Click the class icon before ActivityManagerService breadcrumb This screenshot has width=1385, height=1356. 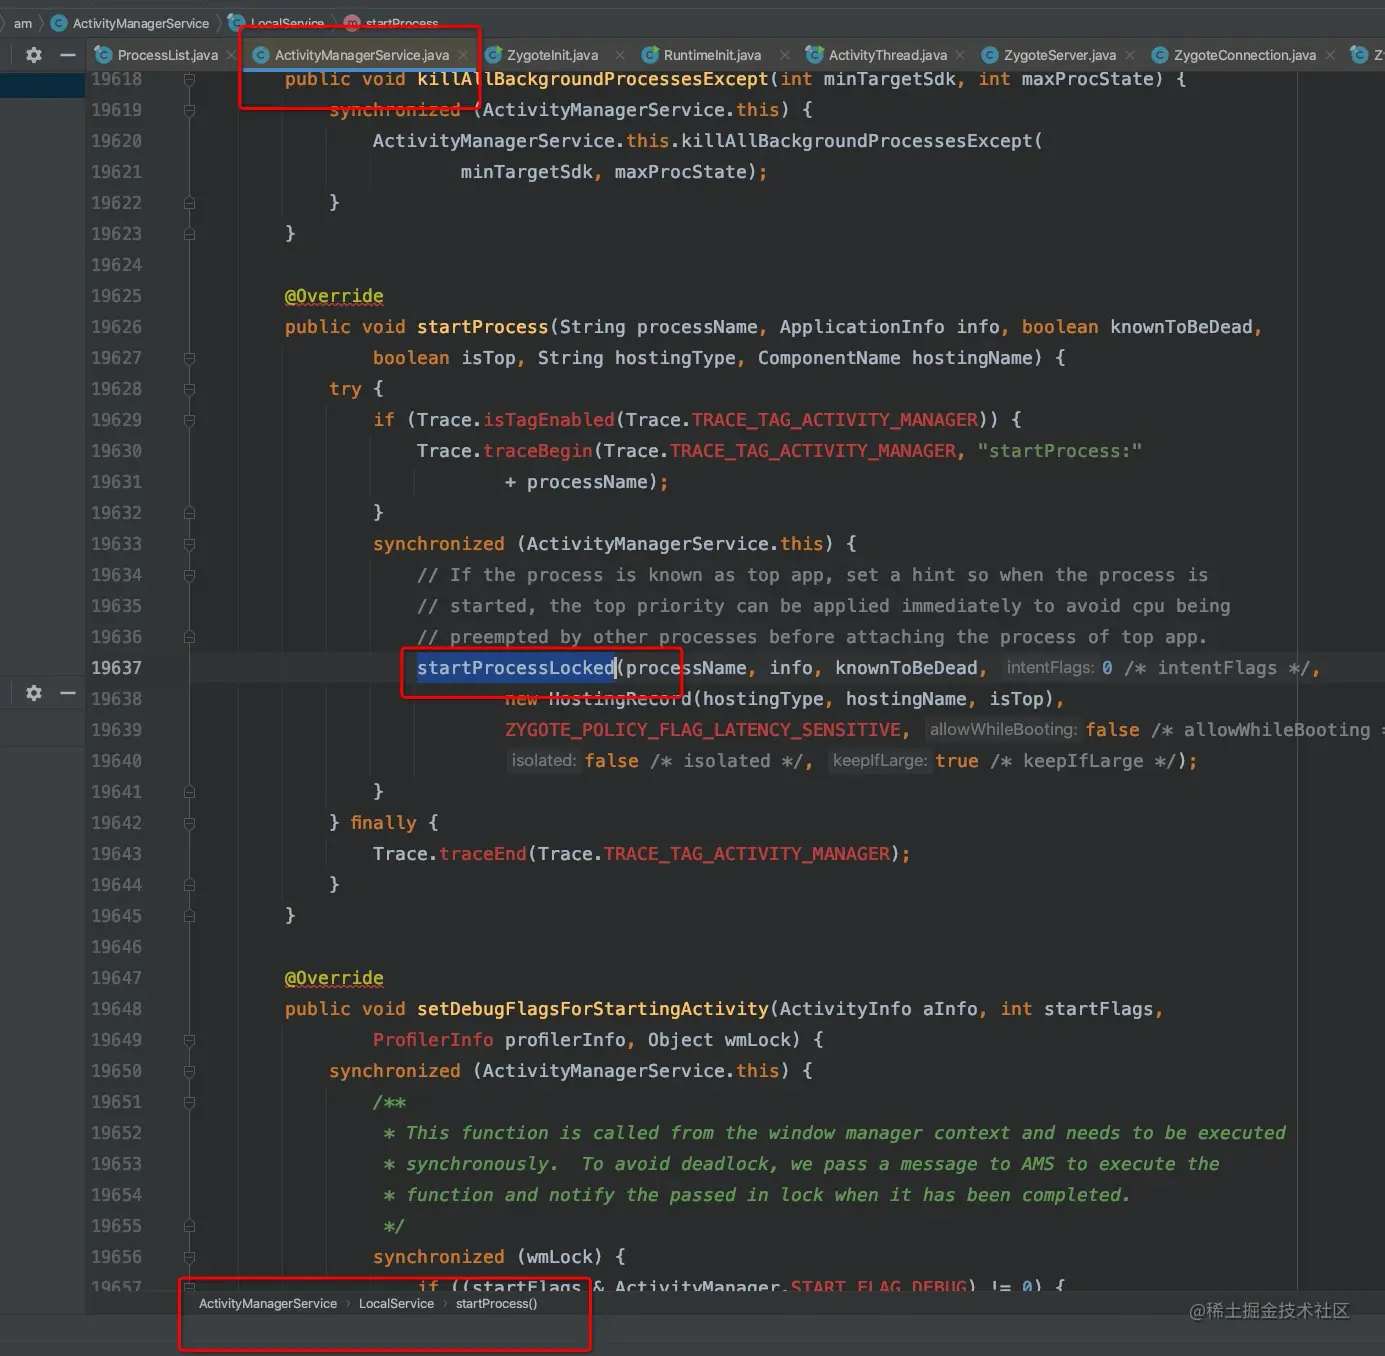(59, 23)
